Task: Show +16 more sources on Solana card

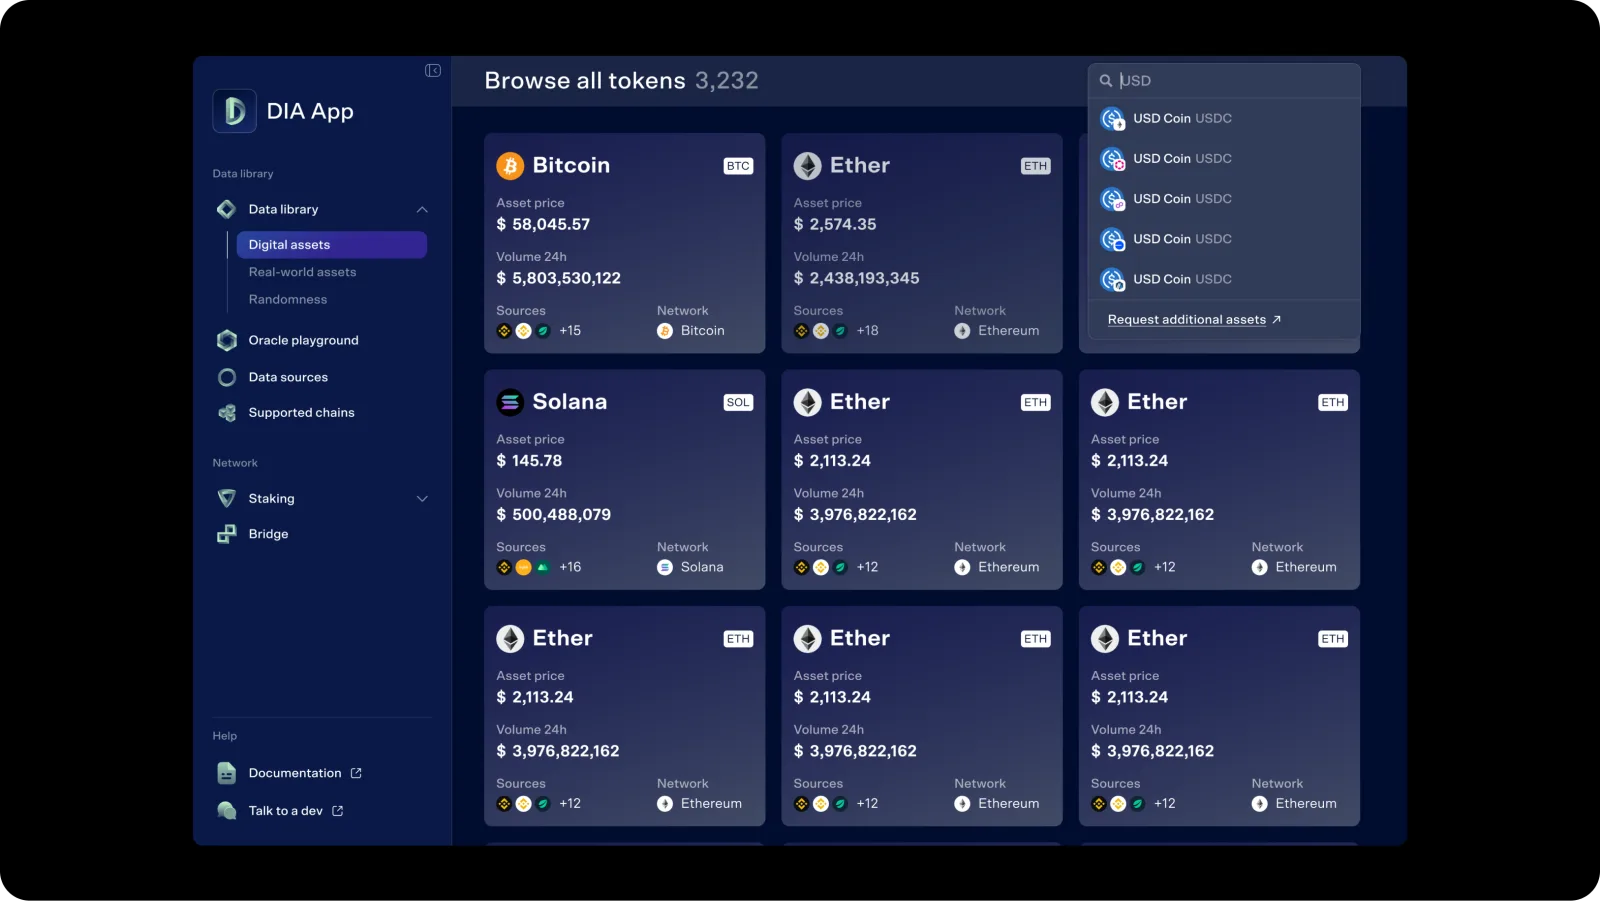Action: 570,567
